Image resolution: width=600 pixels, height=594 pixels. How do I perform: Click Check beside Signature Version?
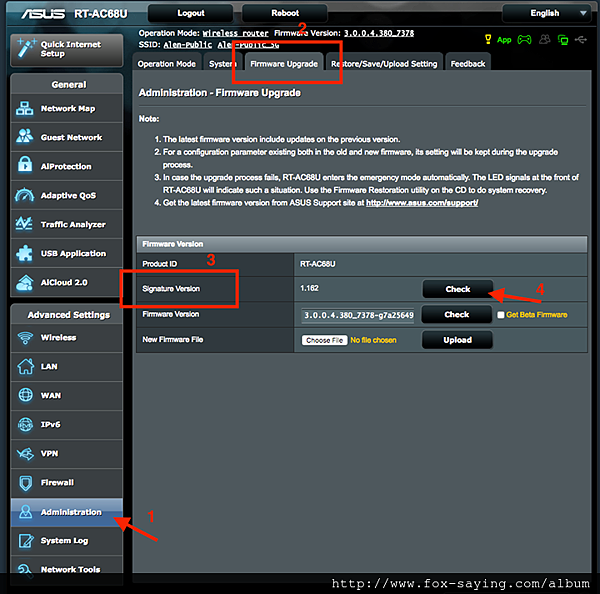pyautogui.click(x=458, y=289)
